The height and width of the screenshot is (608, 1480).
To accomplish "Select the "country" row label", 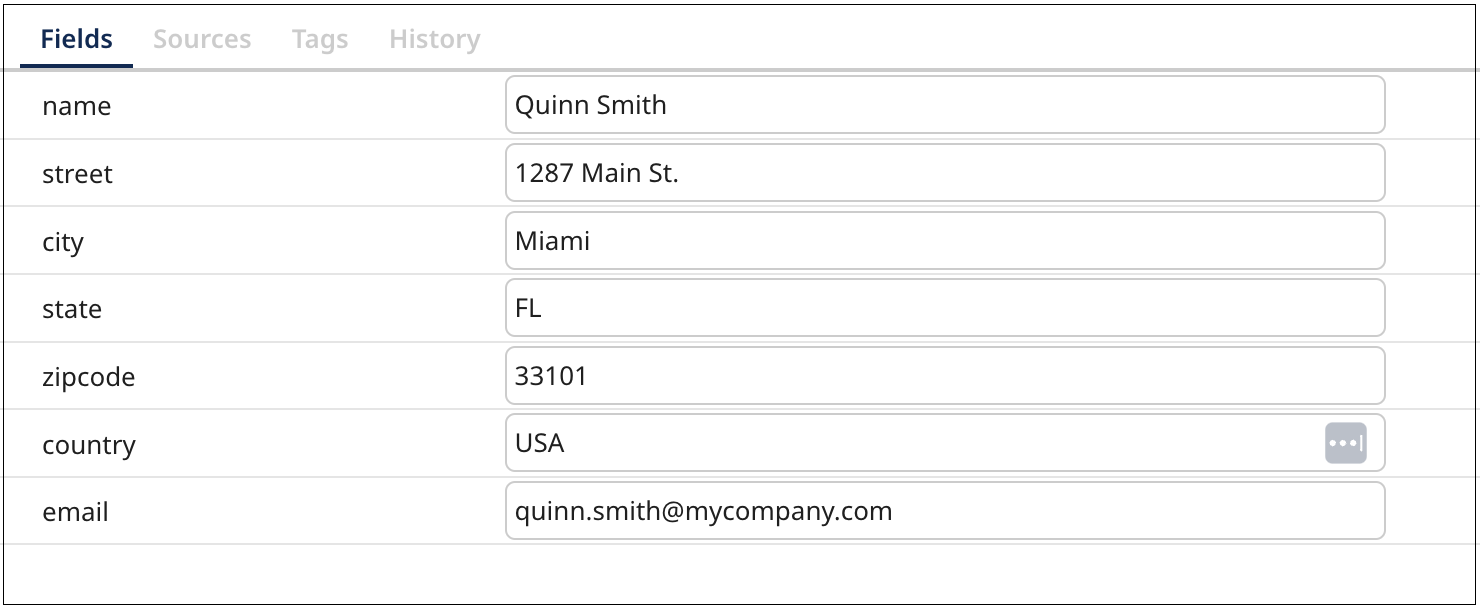I will 89,445.
